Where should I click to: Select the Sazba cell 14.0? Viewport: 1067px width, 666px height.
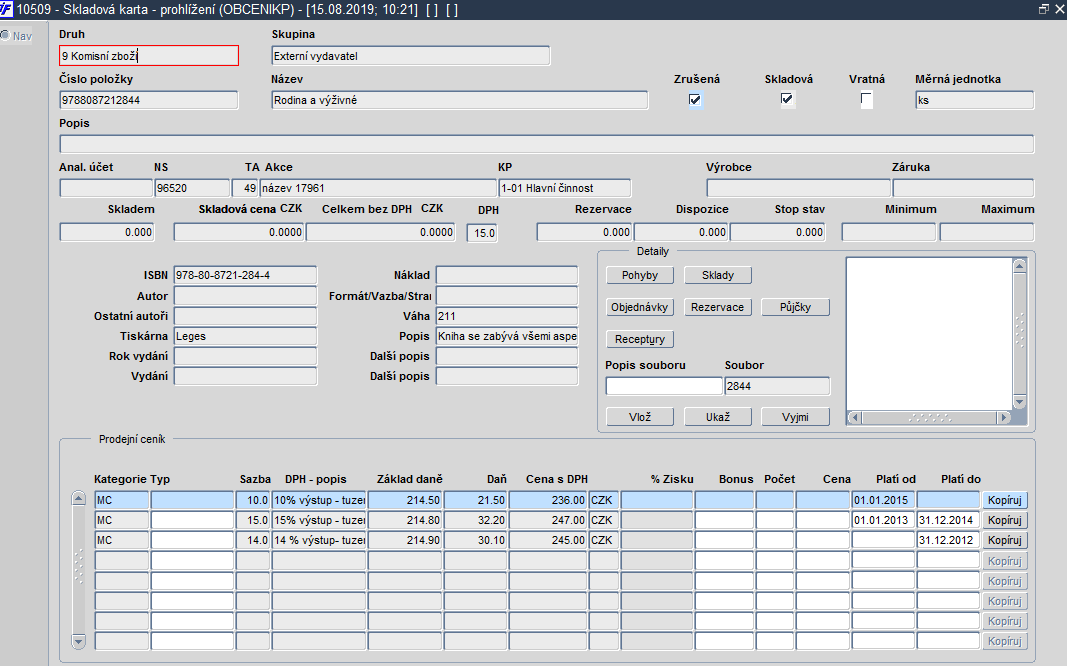tap(252, 540)
